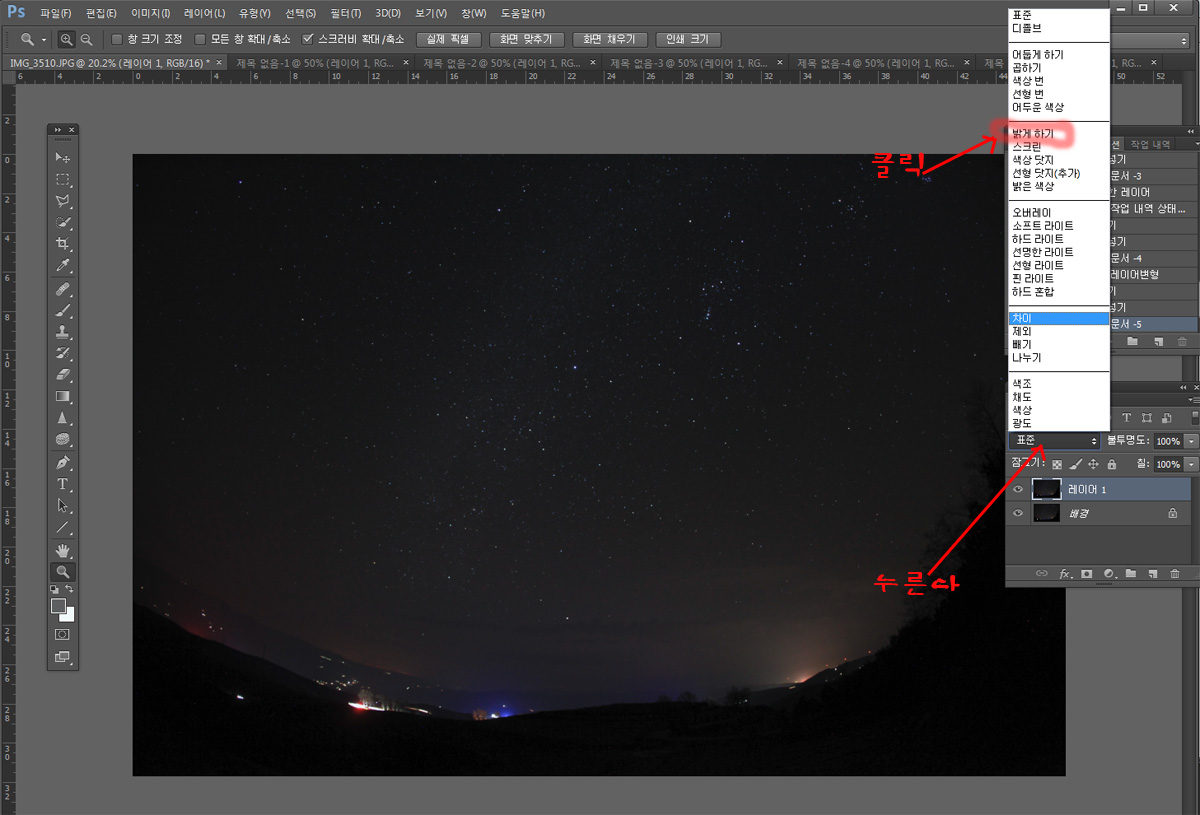Select the Clone Stamp tool
The height and width of the screenshot is (815, 1200).
click(63, 332)
